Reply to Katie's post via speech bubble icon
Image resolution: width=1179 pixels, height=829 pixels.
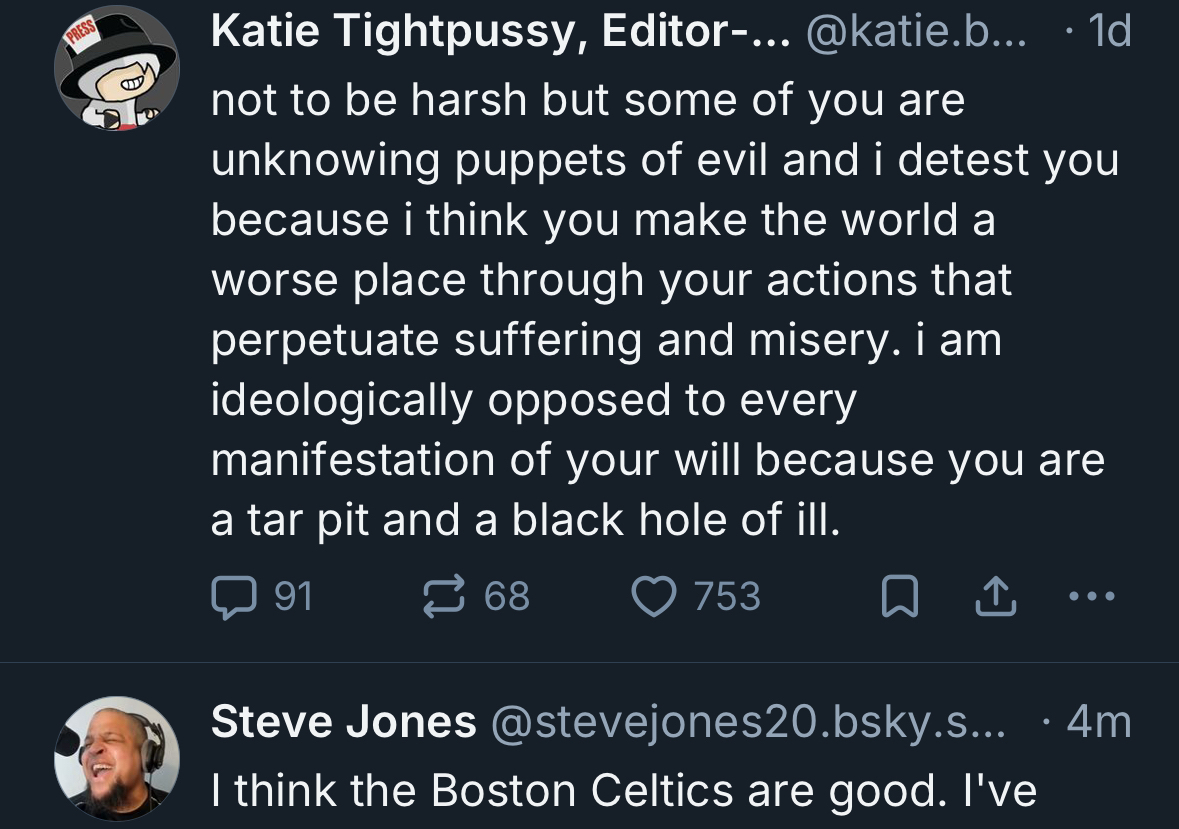pyautogui.click(x=231, y=597)
